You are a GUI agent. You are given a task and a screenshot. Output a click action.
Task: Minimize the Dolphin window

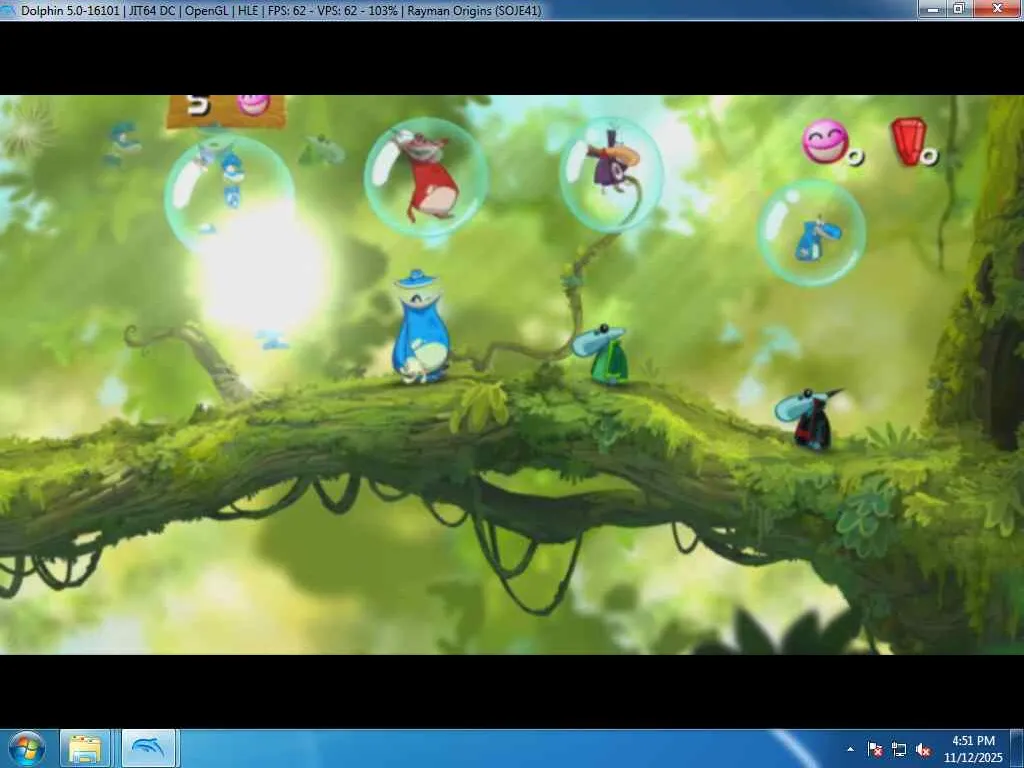point(933,8)
